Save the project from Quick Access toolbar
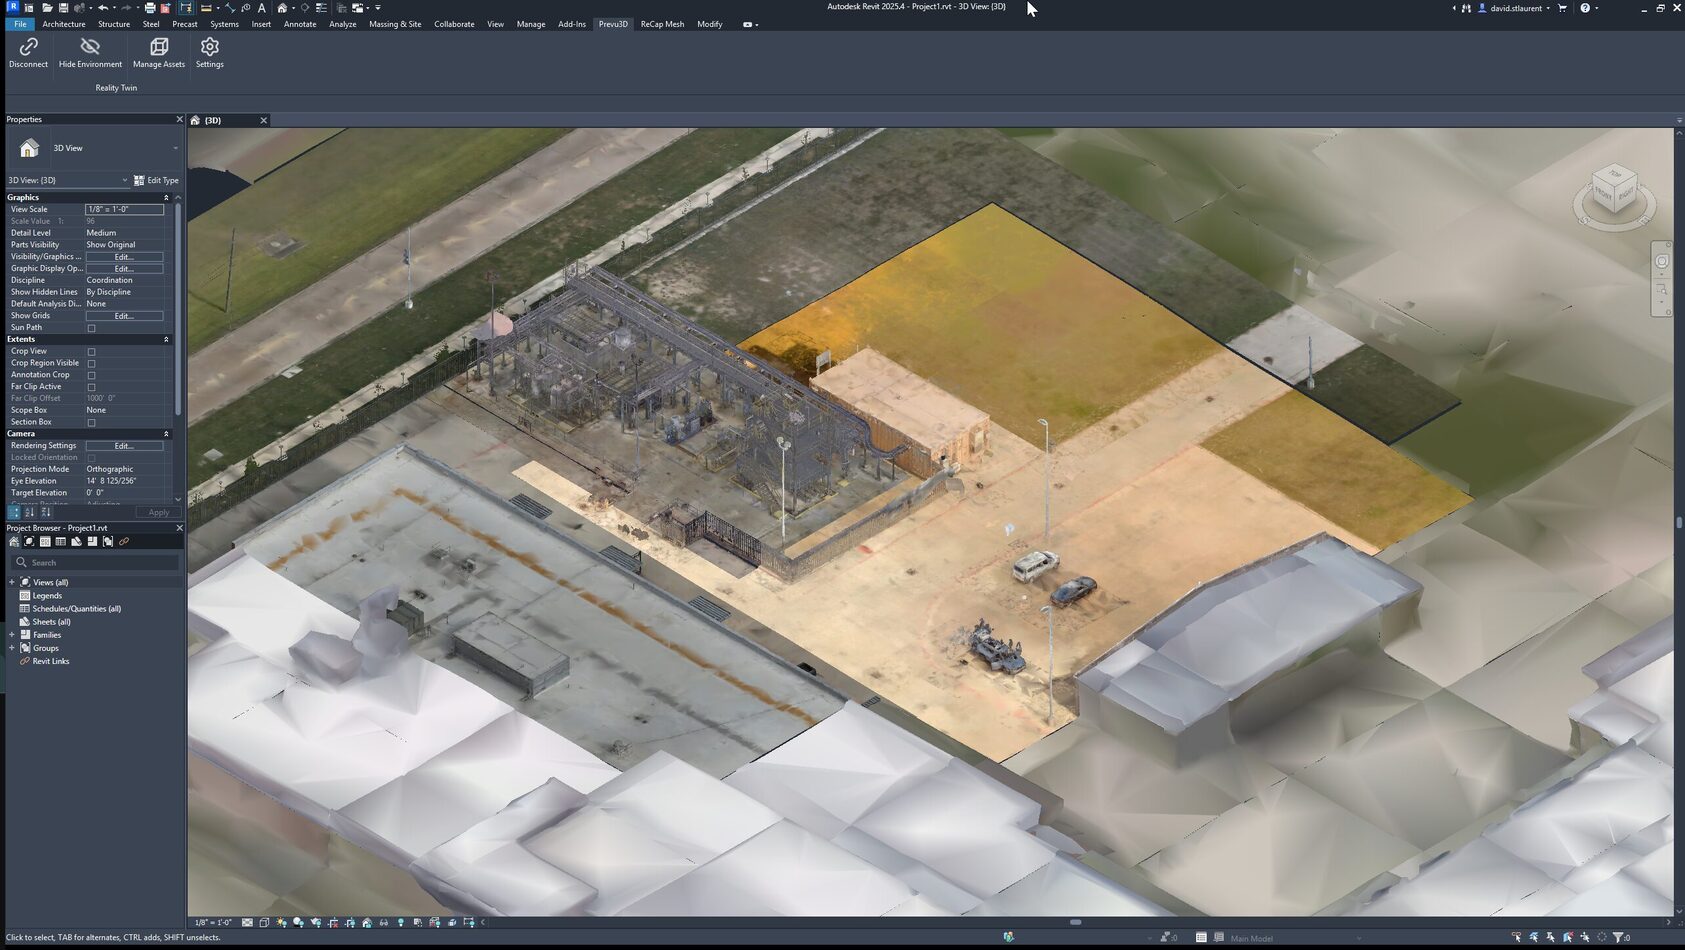The width and height of the screenshot is (1685, 950). [63, 7]
